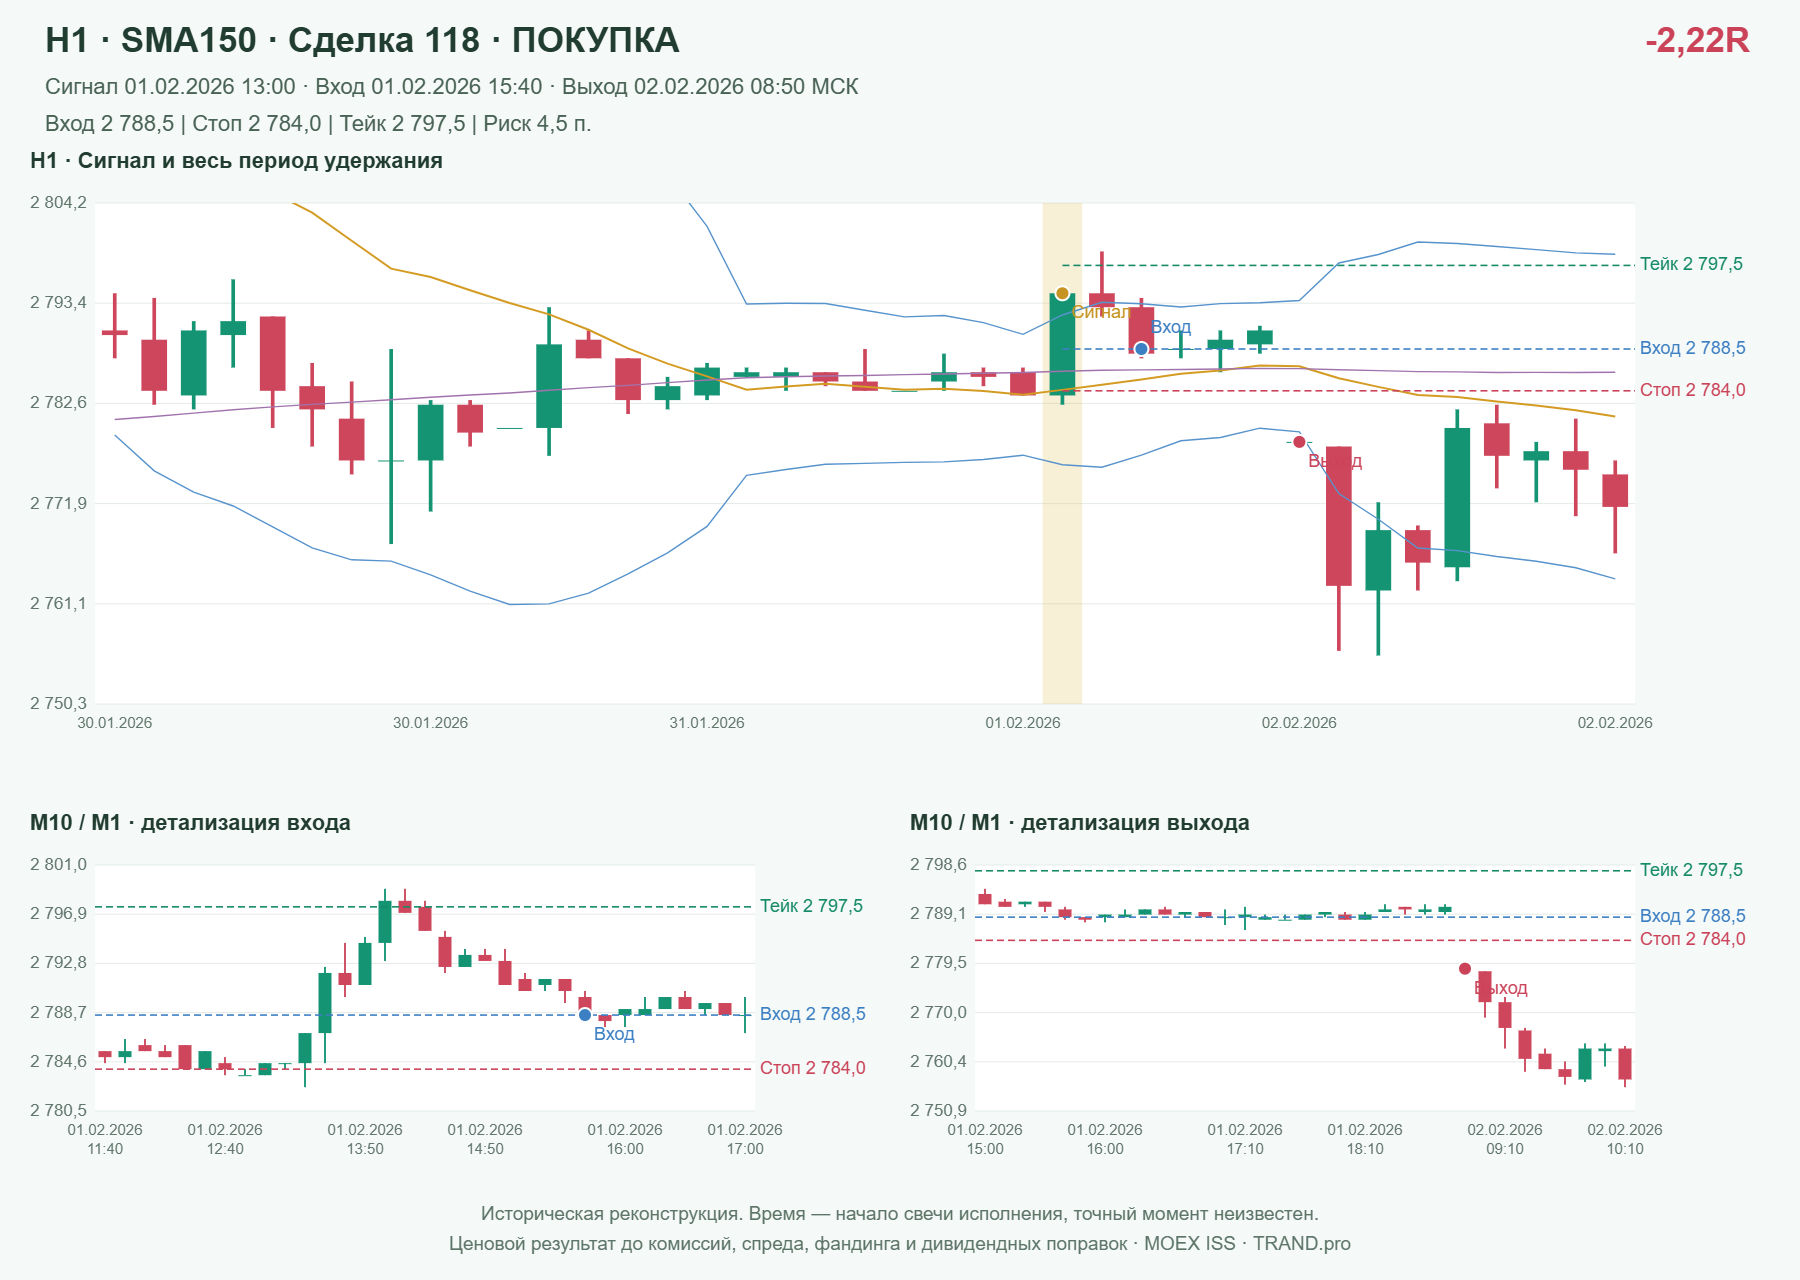
Task: Click the MOEX ISS · TRAND.pro footer text
Action: tap(1247, 1244)
